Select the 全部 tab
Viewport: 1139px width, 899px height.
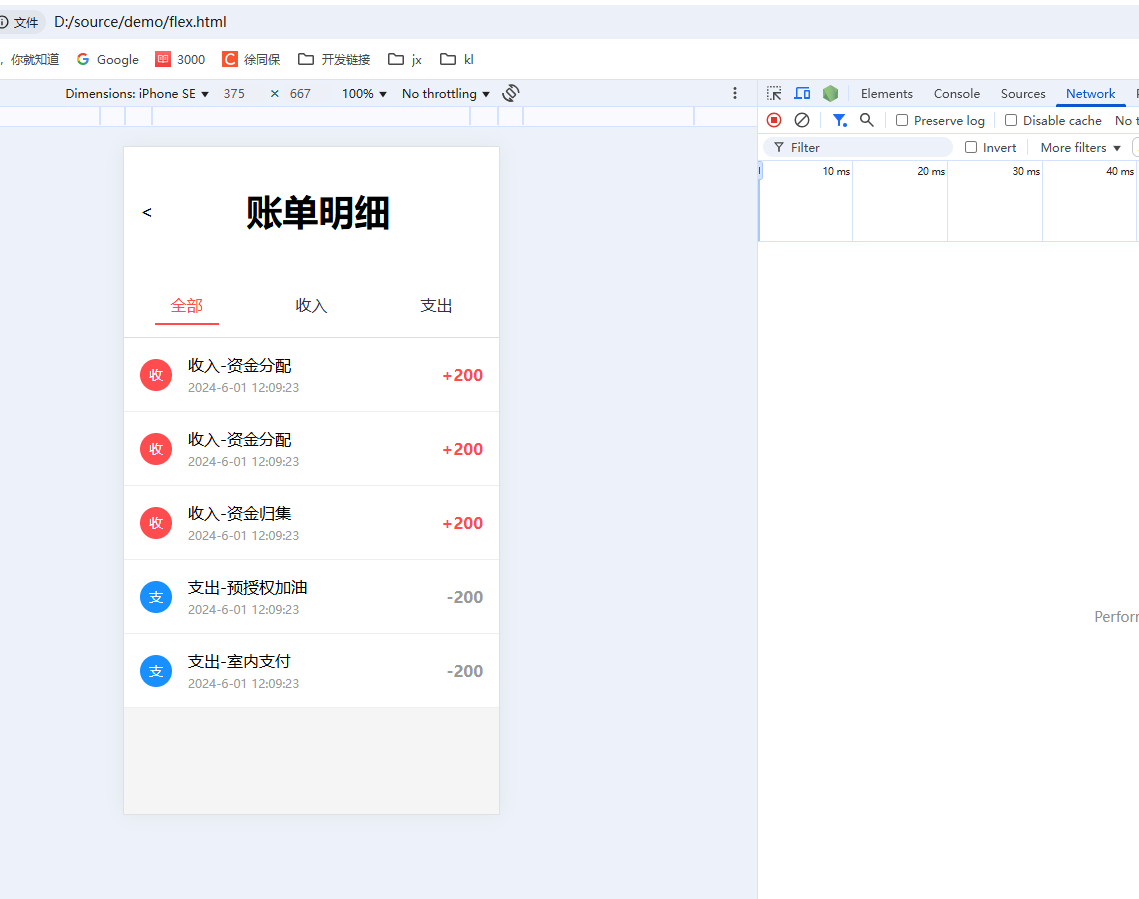[x=187, y=306]
